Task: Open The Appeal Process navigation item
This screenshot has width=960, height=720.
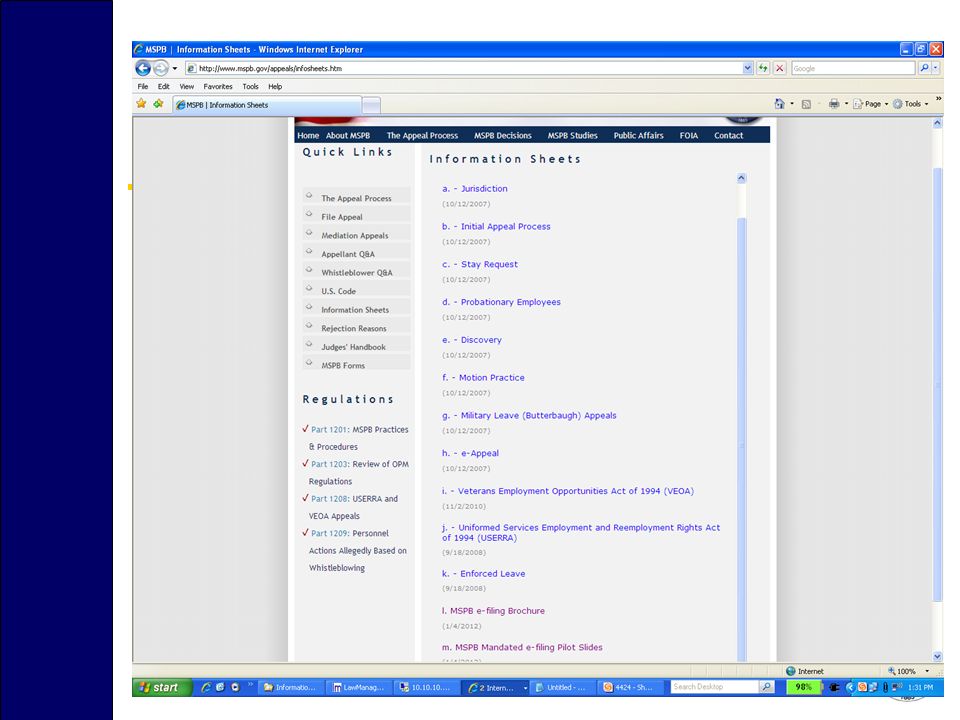Action: point(422,136)
